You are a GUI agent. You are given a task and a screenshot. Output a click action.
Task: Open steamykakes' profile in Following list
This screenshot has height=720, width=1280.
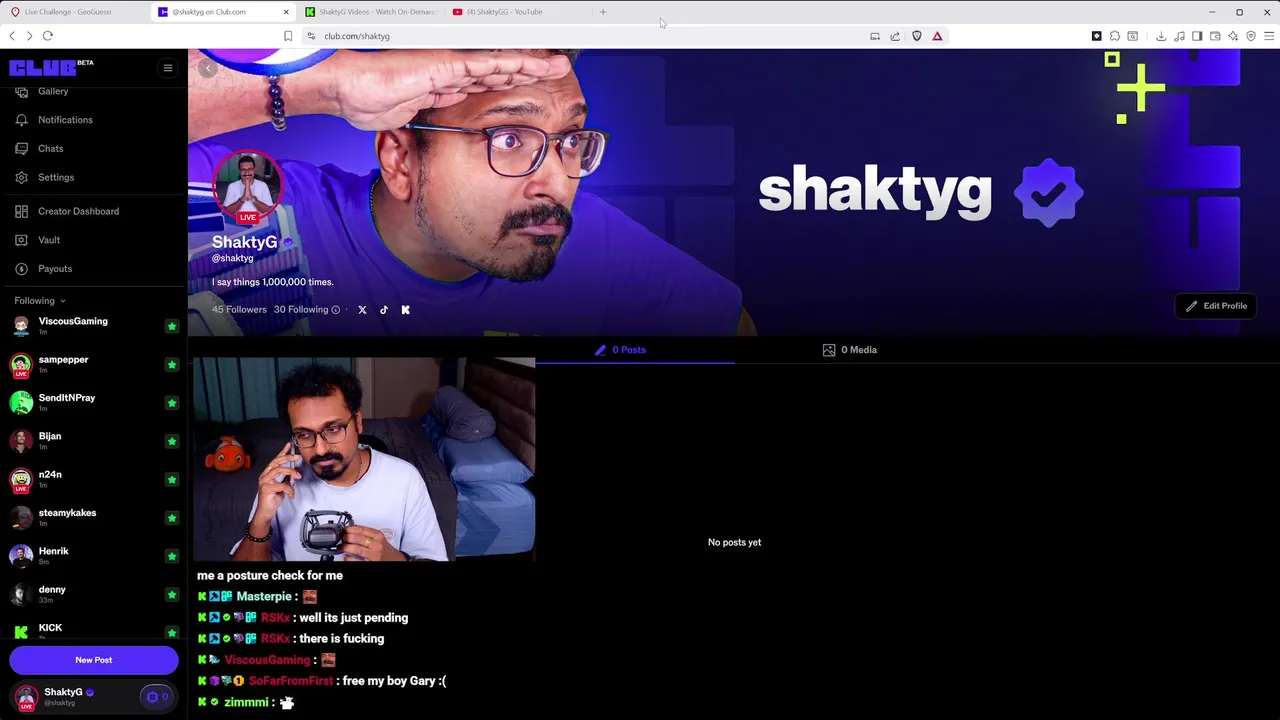[x=68, y=513]
